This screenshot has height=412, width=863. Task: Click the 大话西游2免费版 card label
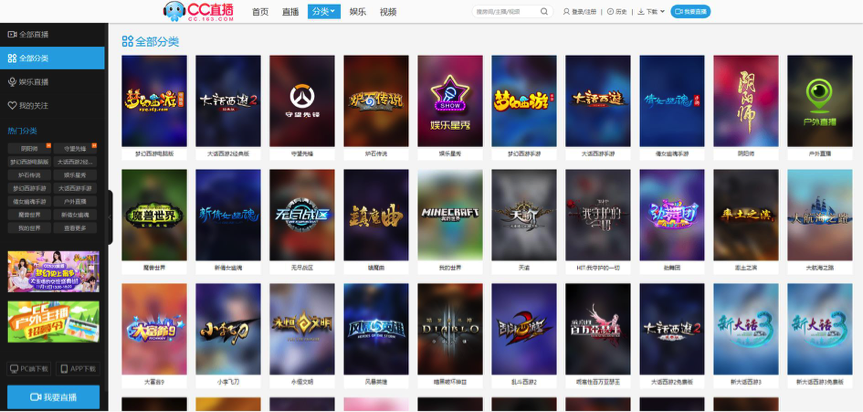[671, 382]
